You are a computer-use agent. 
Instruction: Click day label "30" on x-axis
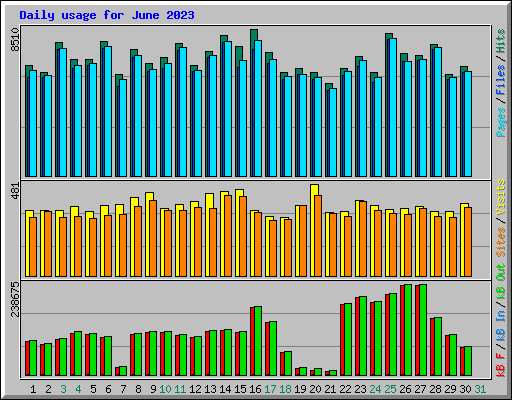(x=465, y=389)
